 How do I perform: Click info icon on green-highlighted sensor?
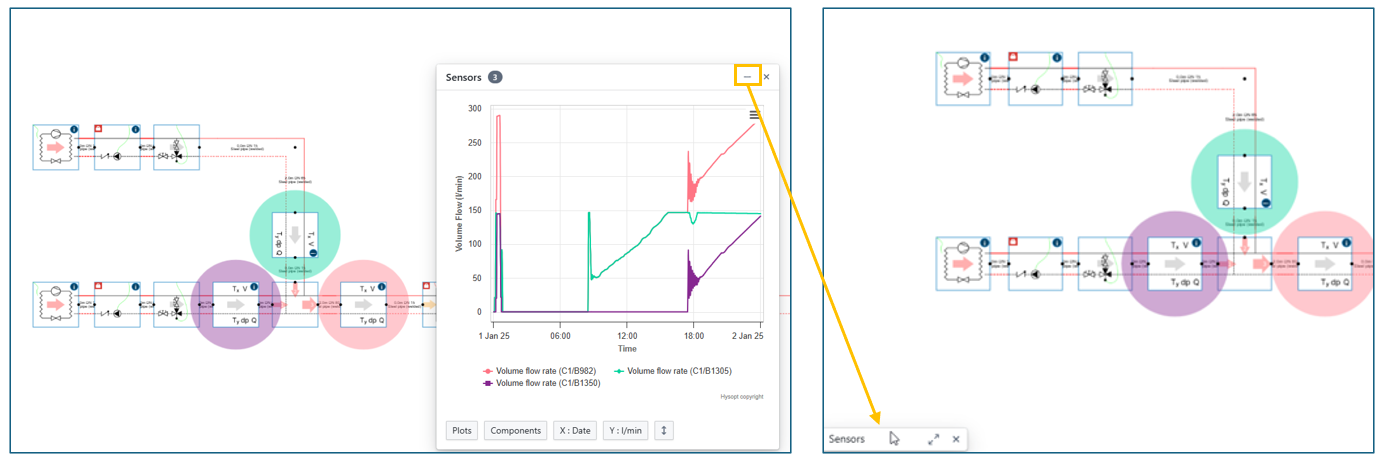[x=312, y=254]
